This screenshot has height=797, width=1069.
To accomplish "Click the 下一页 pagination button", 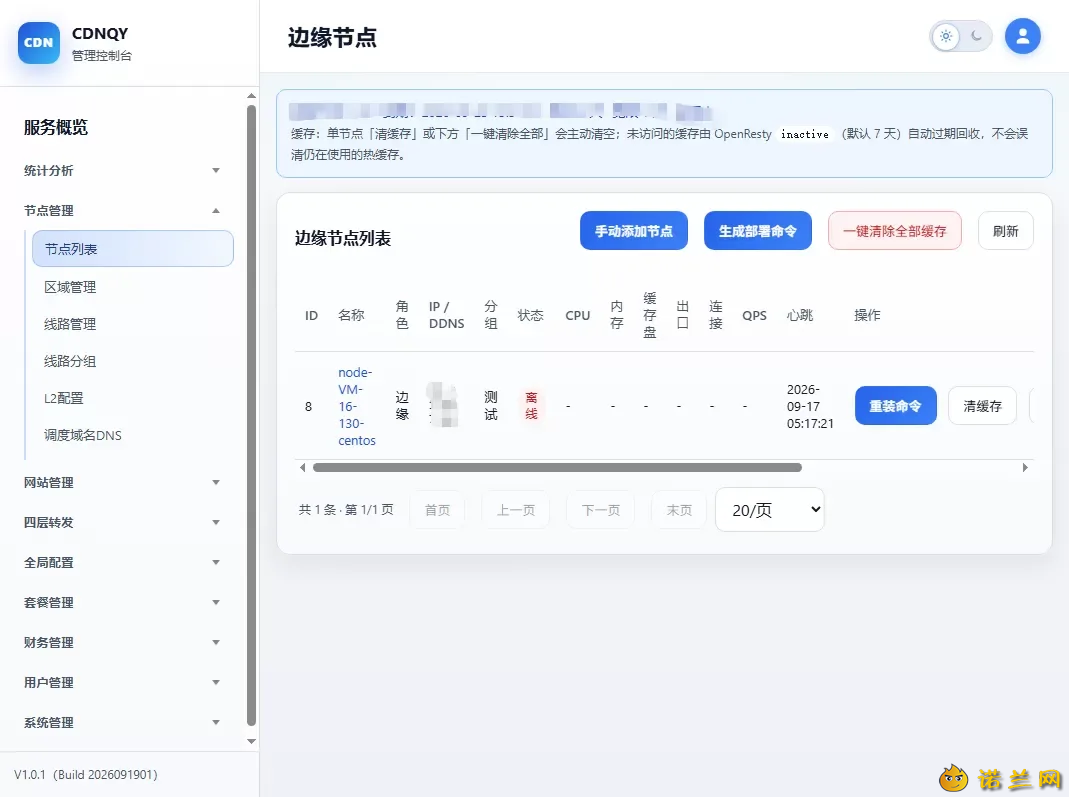I will (x=601, y=510).
